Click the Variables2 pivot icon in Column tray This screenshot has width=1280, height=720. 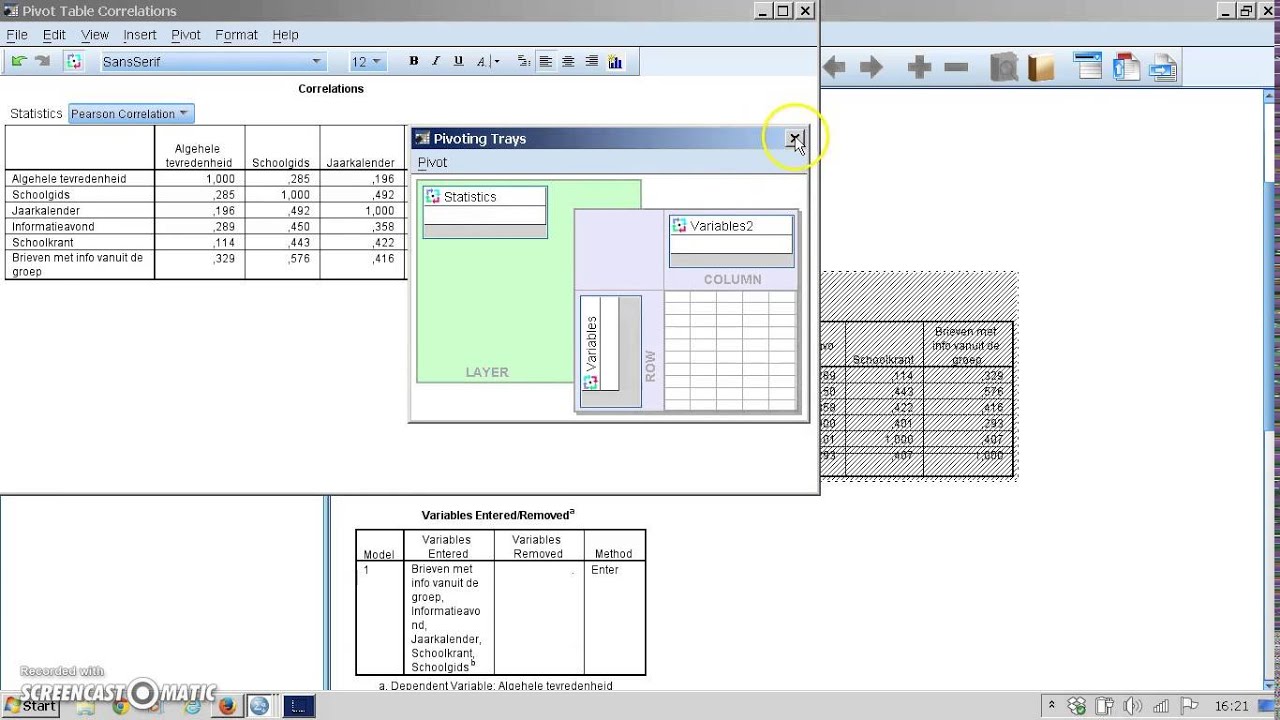679,226
